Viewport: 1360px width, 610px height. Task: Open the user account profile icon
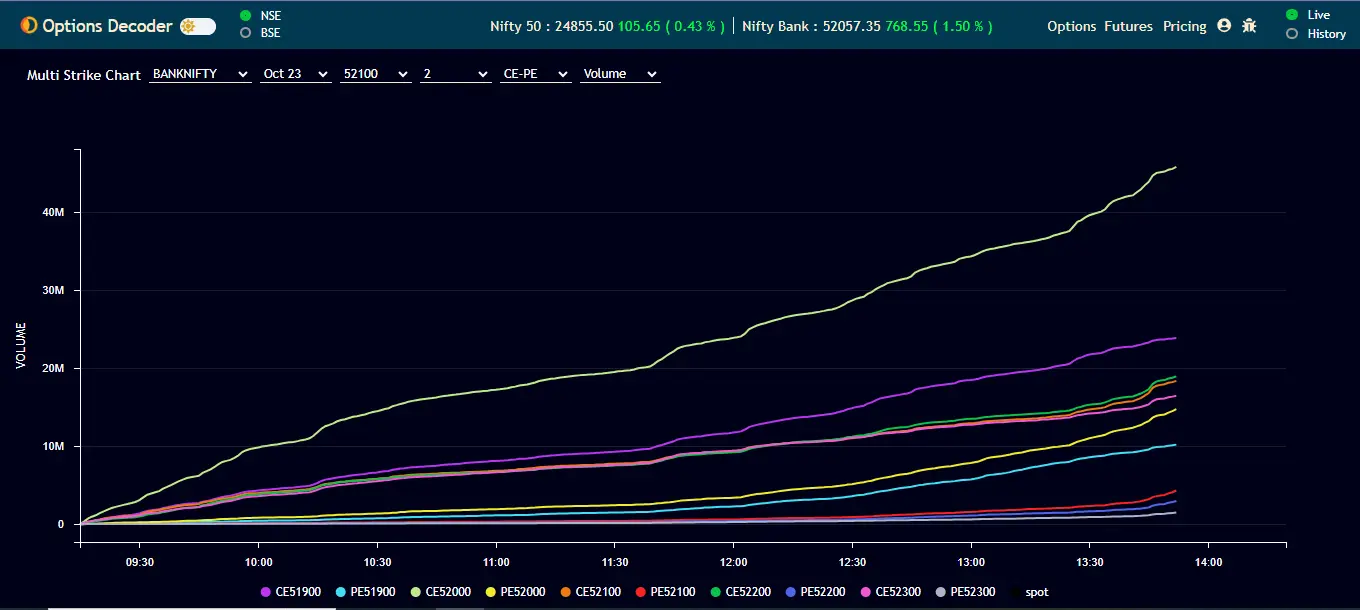click(x=1224, y=26)
